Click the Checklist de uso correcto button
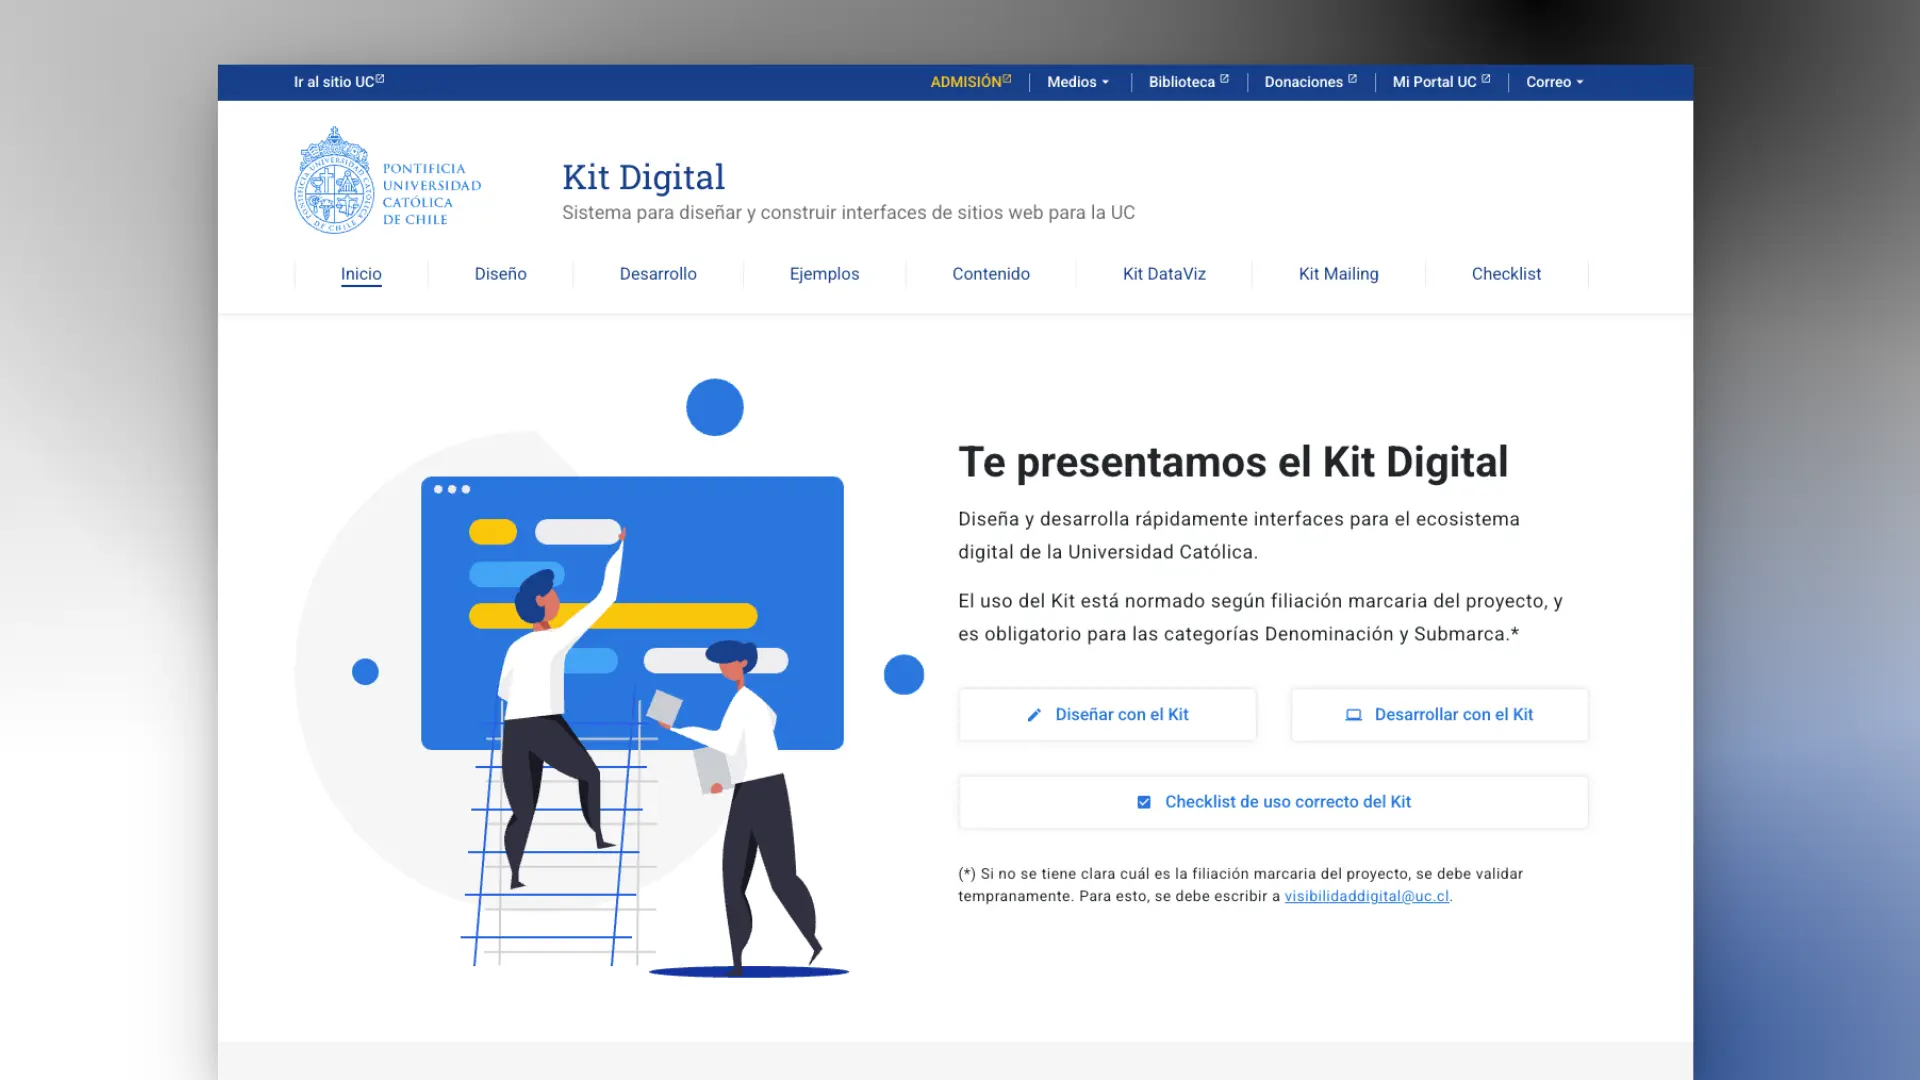 tap(1273, 802)
